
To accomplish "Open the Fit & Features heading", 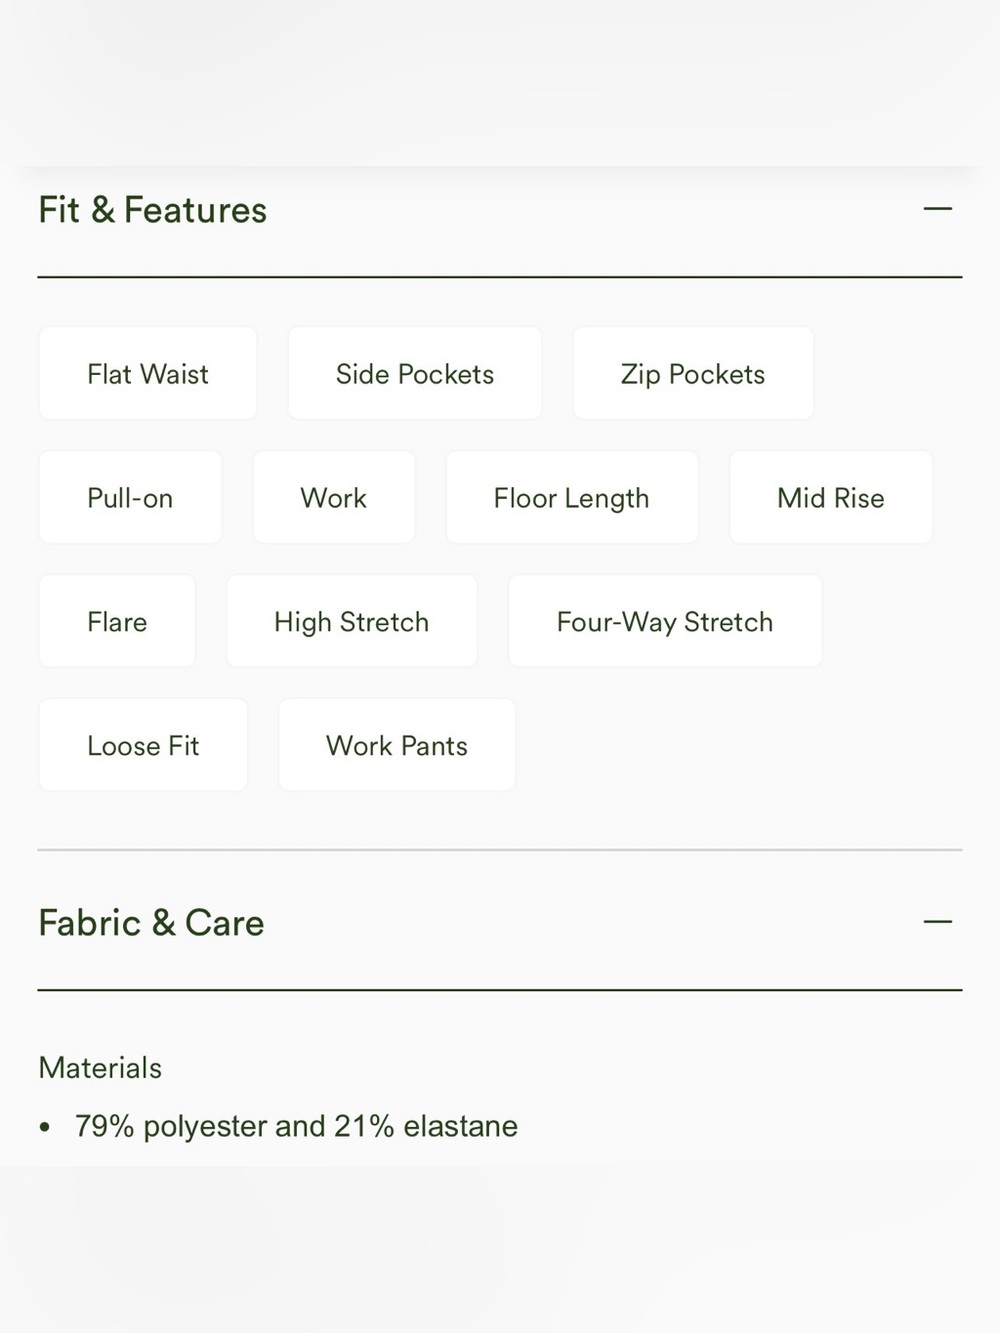I will coord(153,210).
